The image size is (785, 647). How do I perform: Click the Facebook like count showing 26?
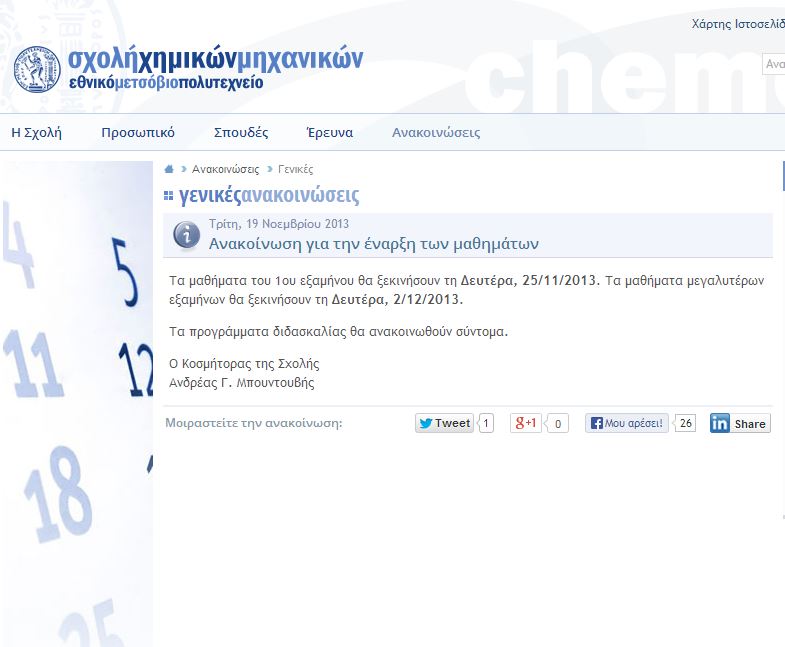click(x=685, y=423)
